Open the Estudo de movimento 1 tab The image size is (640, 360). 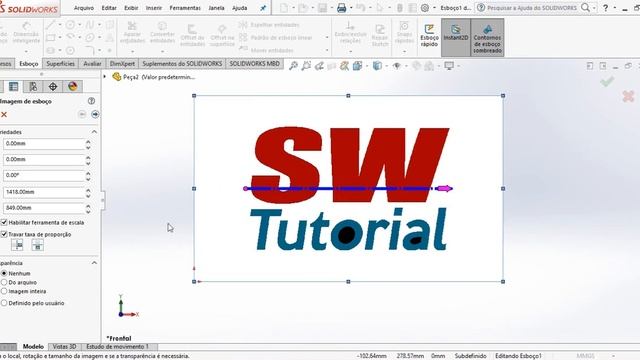(x=118, y=347)
